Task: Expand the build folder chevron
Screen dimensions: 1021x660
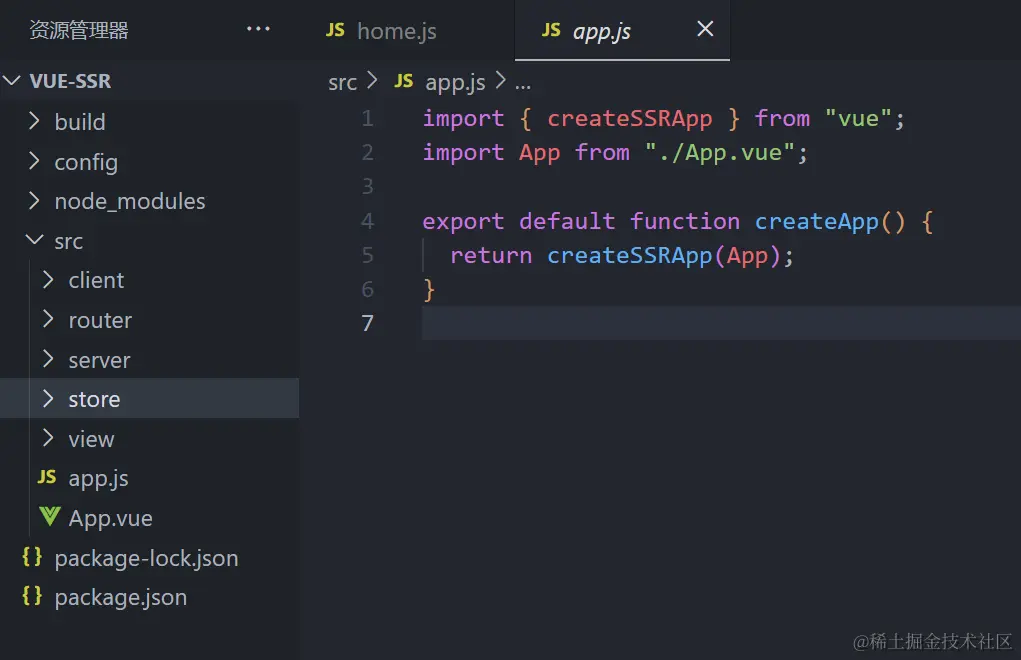Action: [x=35, y=121]
